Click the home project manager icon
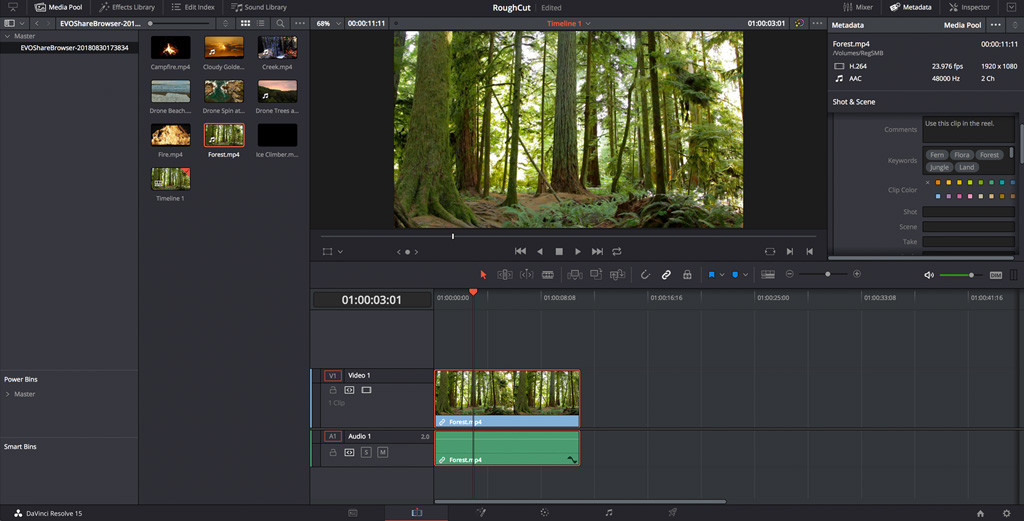Screen dimensions: 1024x521 click(x=980, y=513)
